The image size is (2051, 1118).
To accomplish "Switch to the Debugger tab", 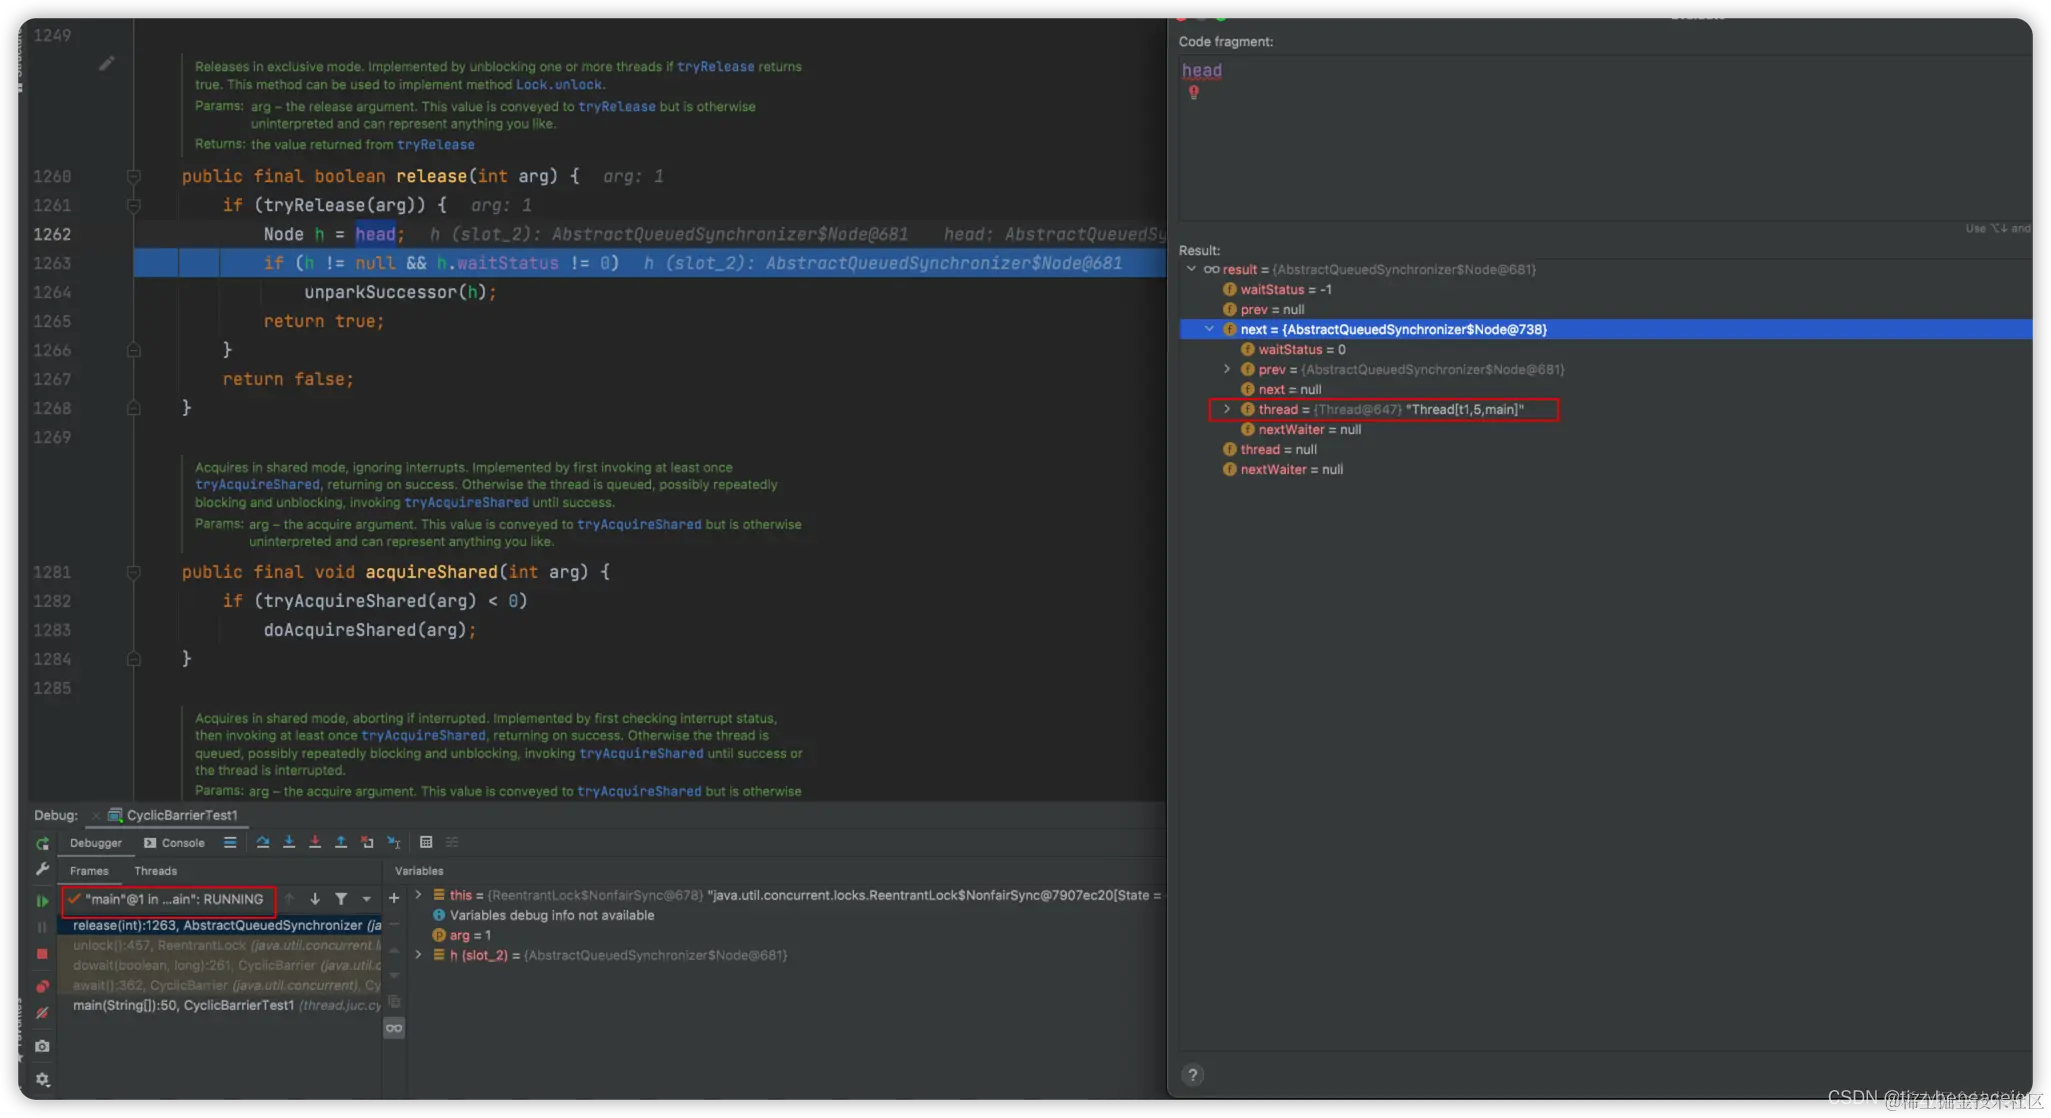I will pyautogui.click(x=96, y=843).
